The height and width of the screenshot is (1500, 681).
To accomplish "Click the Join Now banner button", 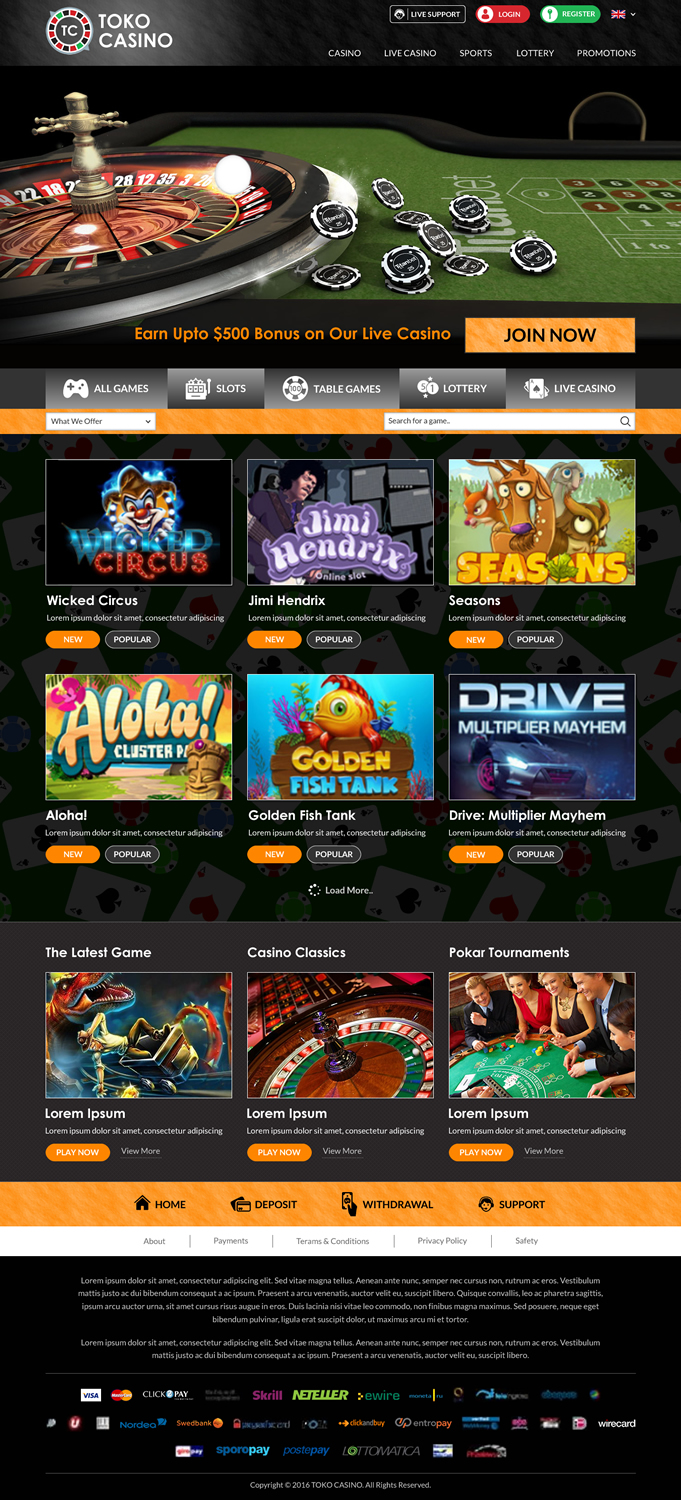I will 550,335.
